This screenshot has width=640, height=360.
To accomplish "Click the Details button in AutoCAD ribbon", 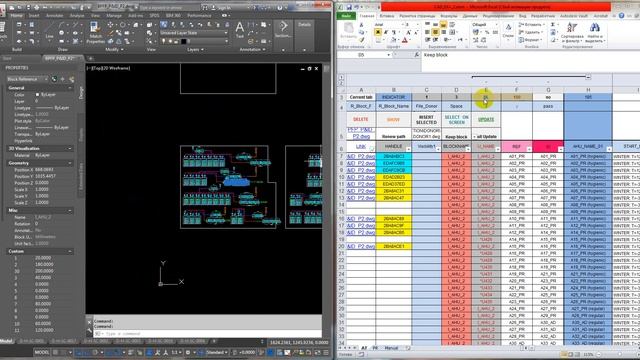I will point(304,24).
